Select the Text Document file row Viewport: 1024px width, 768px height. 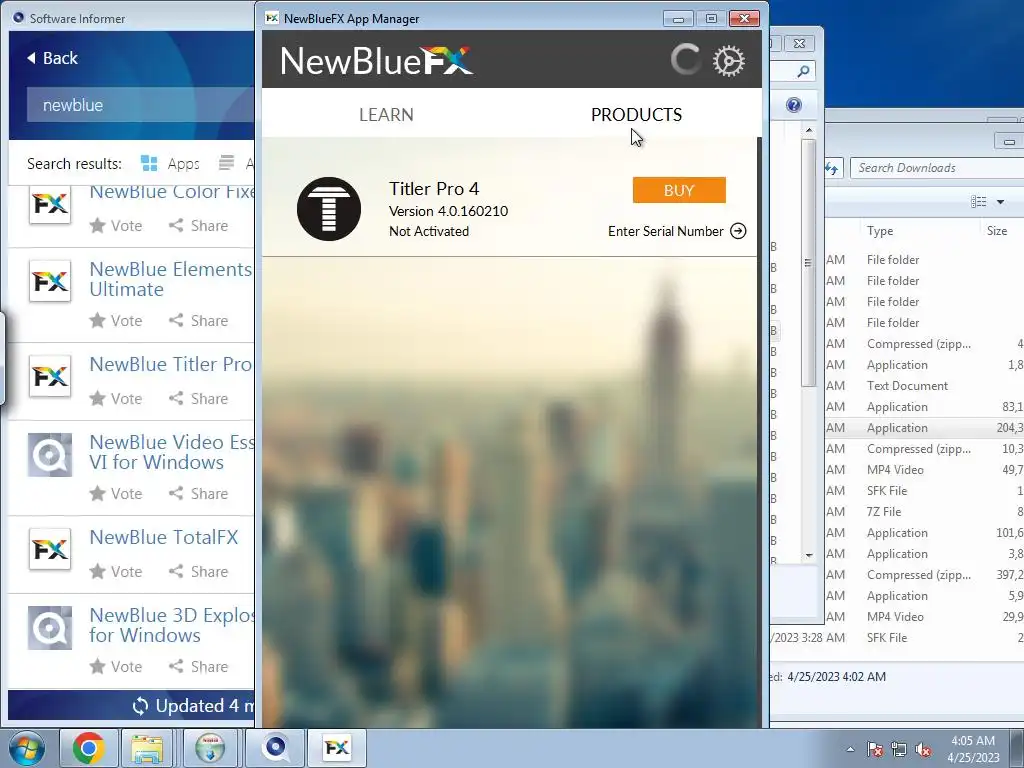[924, 386]
